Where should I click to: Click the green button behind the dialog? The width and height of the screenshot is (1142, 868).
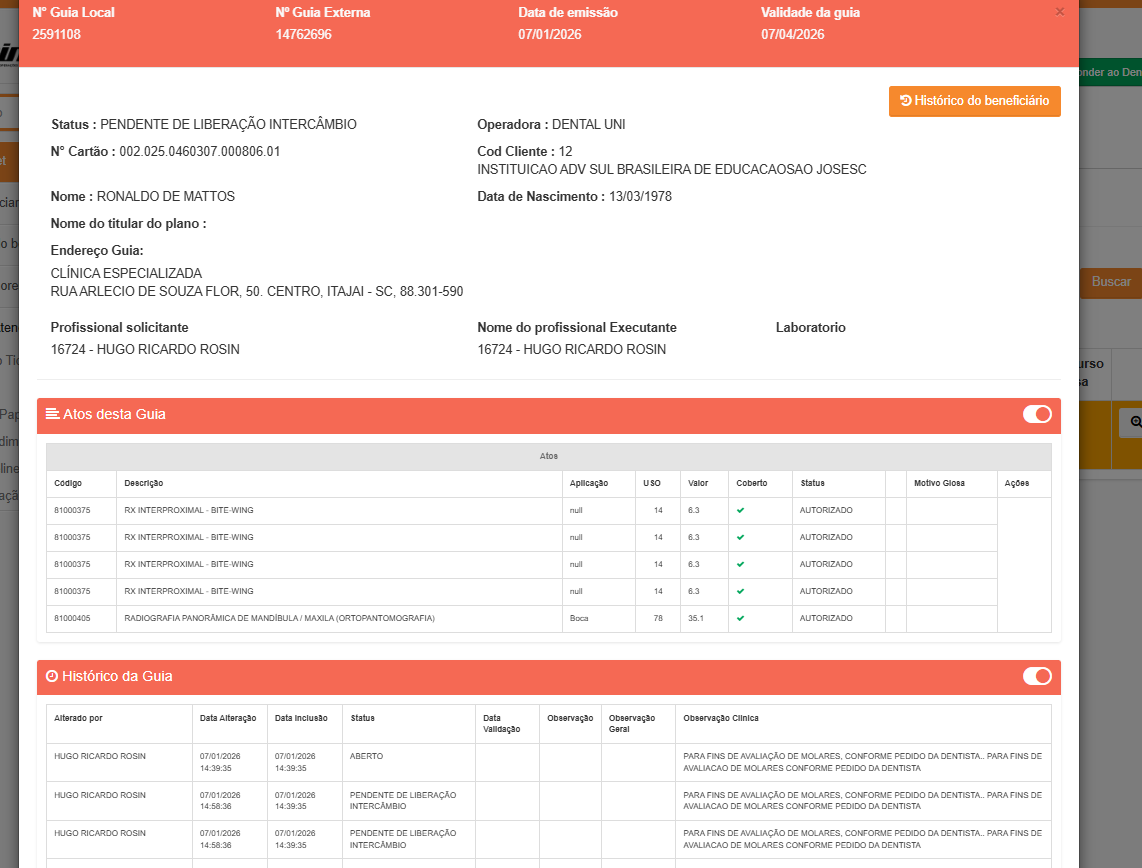[1110, 72]
